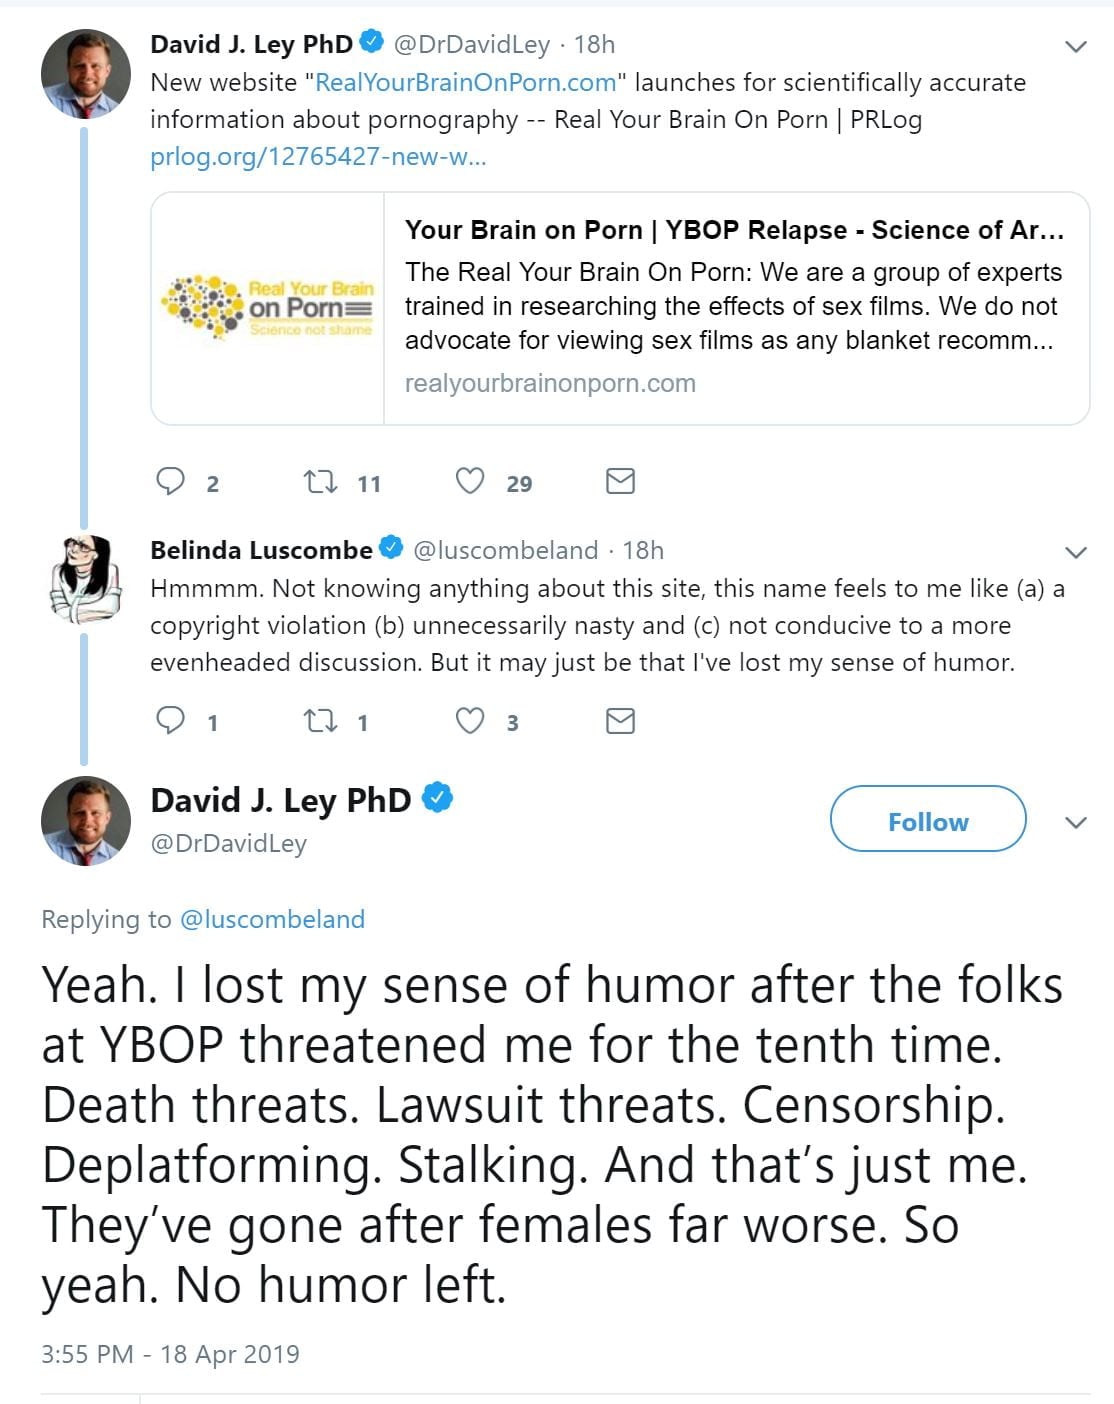The height and width of the screenshot is (1404, 1114).
Task: Like David Ley's tweet with 29 likes
Action: [x=470, y=482]
